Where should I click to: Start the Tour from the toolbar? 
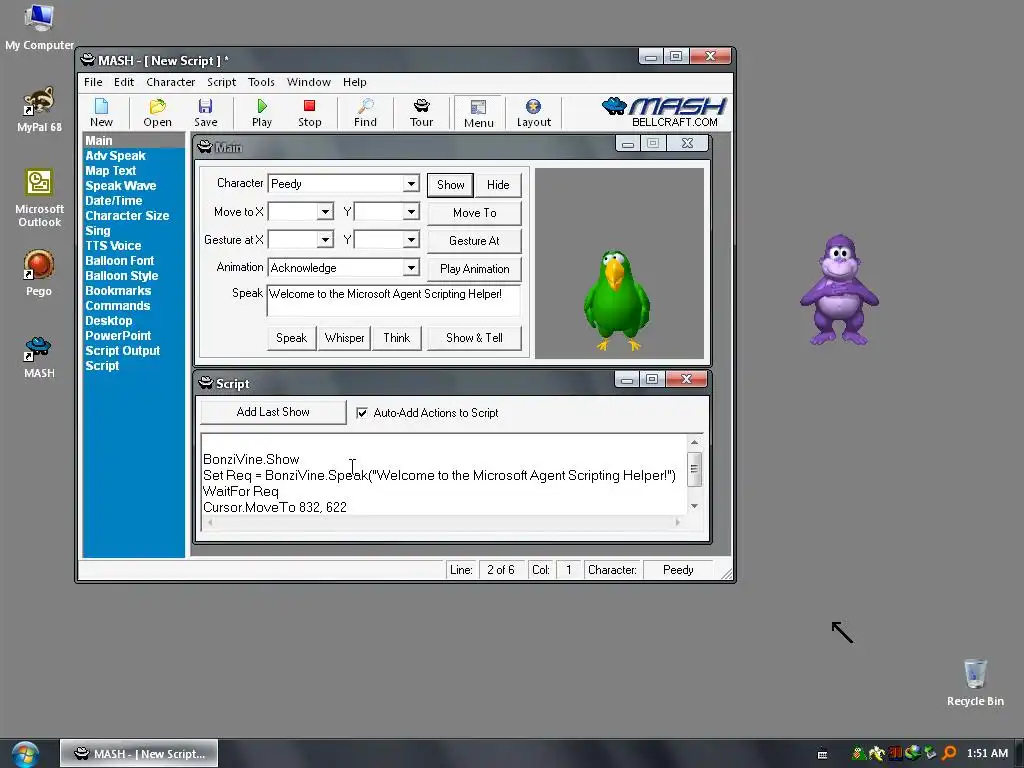422,112
